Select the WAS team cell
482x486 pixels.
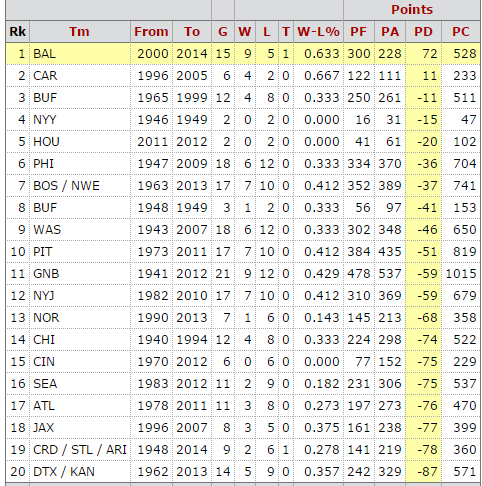pyautogui.click(x=80, y=230)
